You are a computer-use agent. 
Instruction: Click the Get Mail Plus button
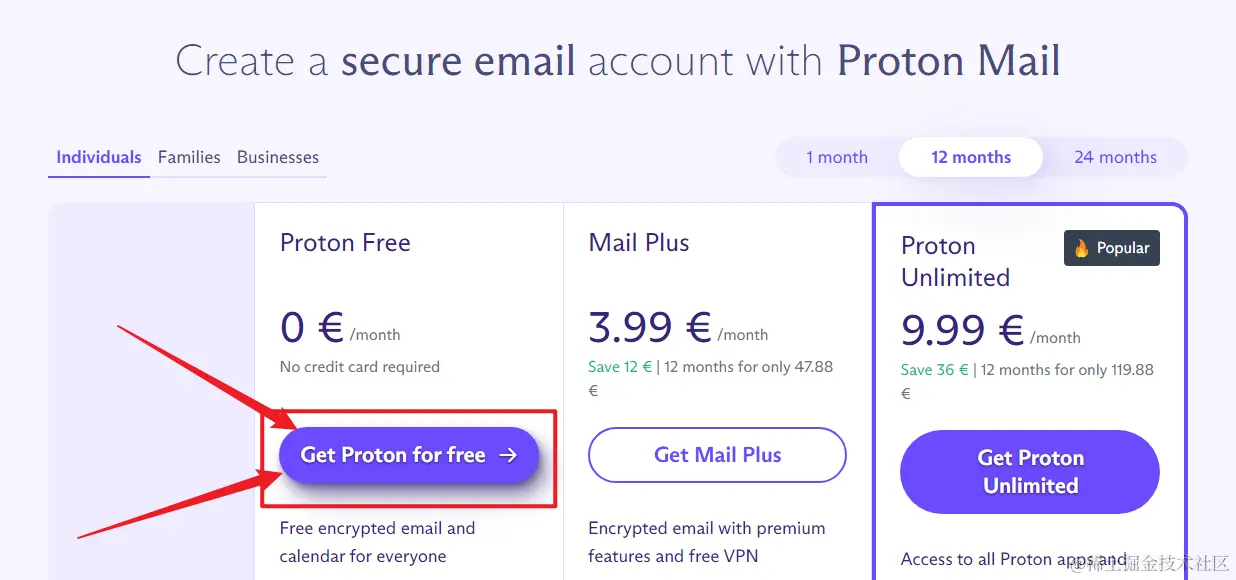(717, 455)
